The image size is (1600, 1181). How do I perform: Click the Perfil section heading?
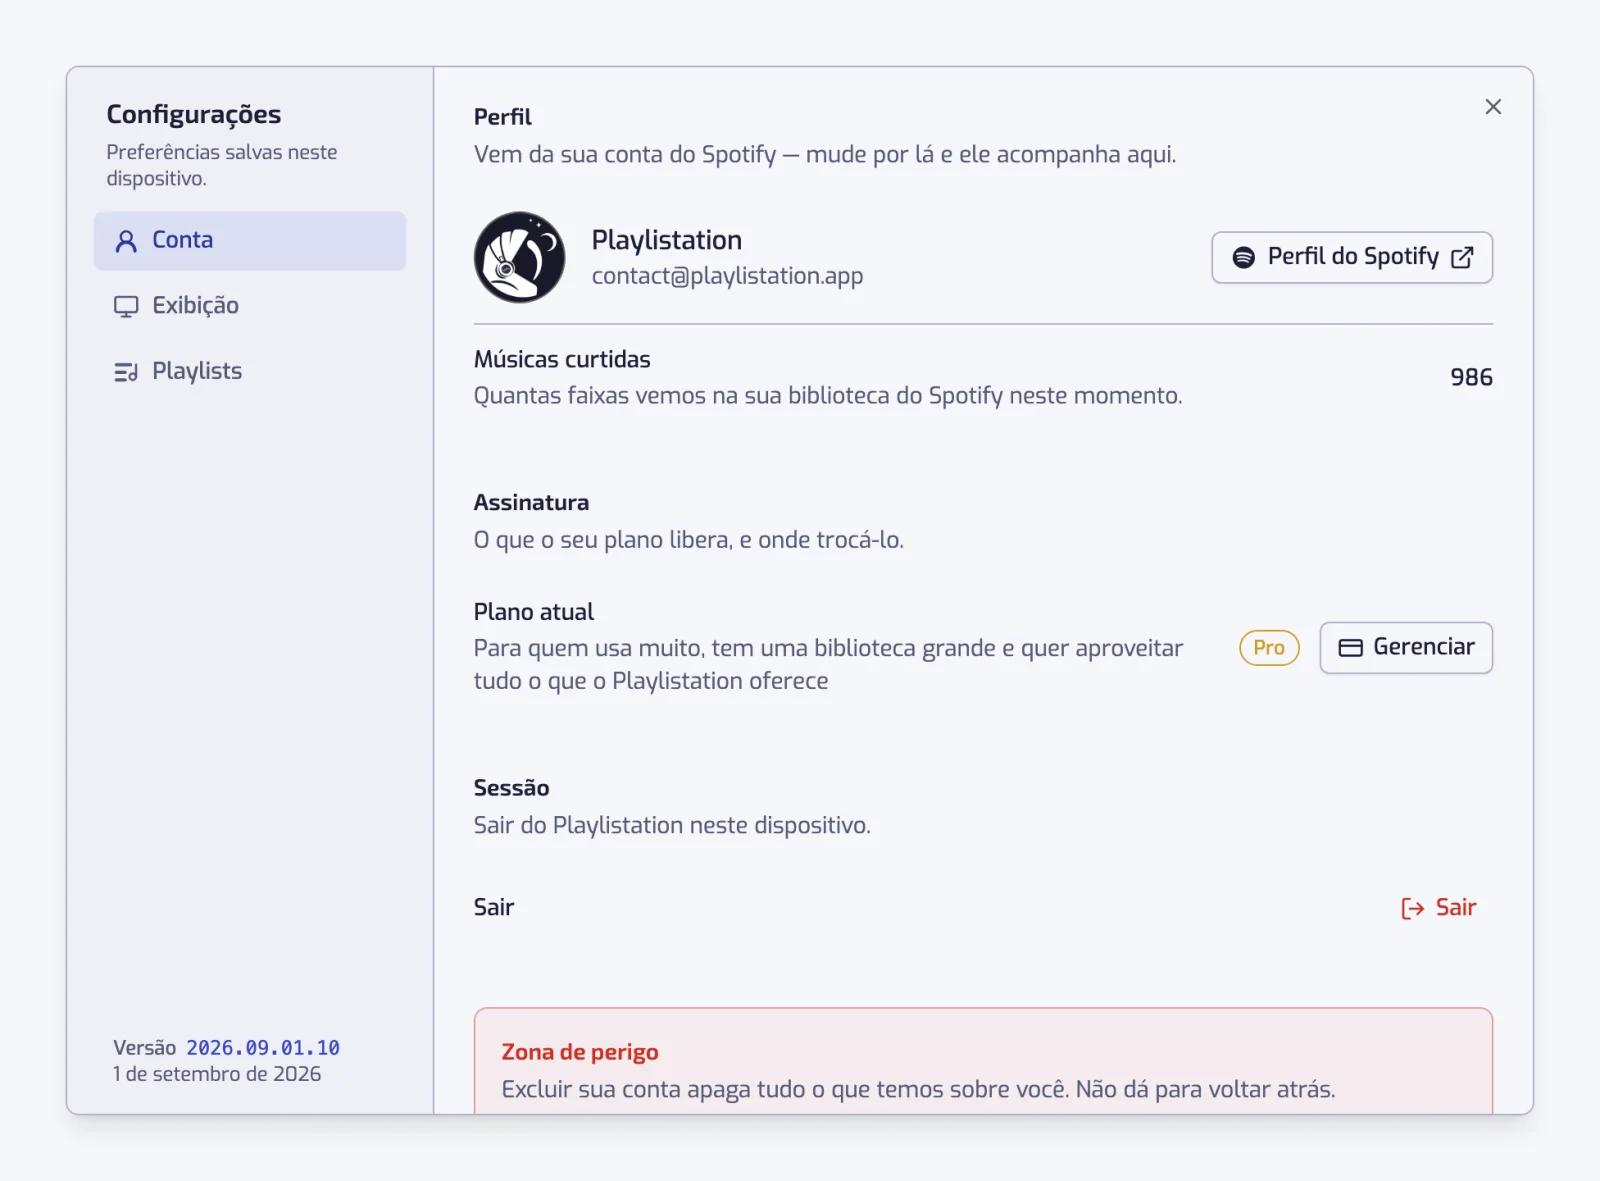click(503, 117)
